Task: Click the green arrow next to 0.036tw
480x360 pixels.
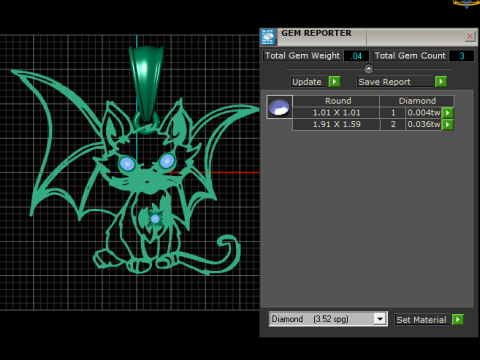Action: click(448, 124)
